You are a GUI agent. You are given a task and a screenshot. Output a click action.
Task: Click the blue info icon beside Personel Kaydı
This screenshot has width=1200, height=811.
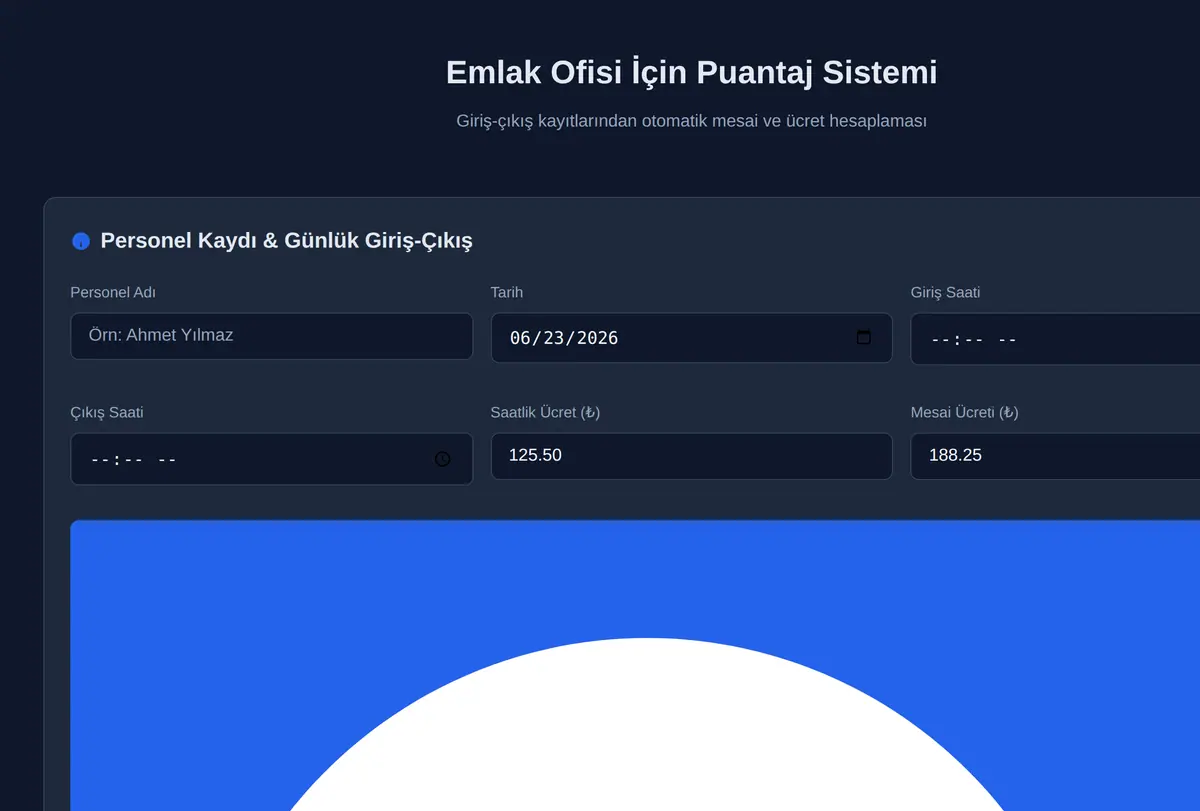(x=81, y=241)
